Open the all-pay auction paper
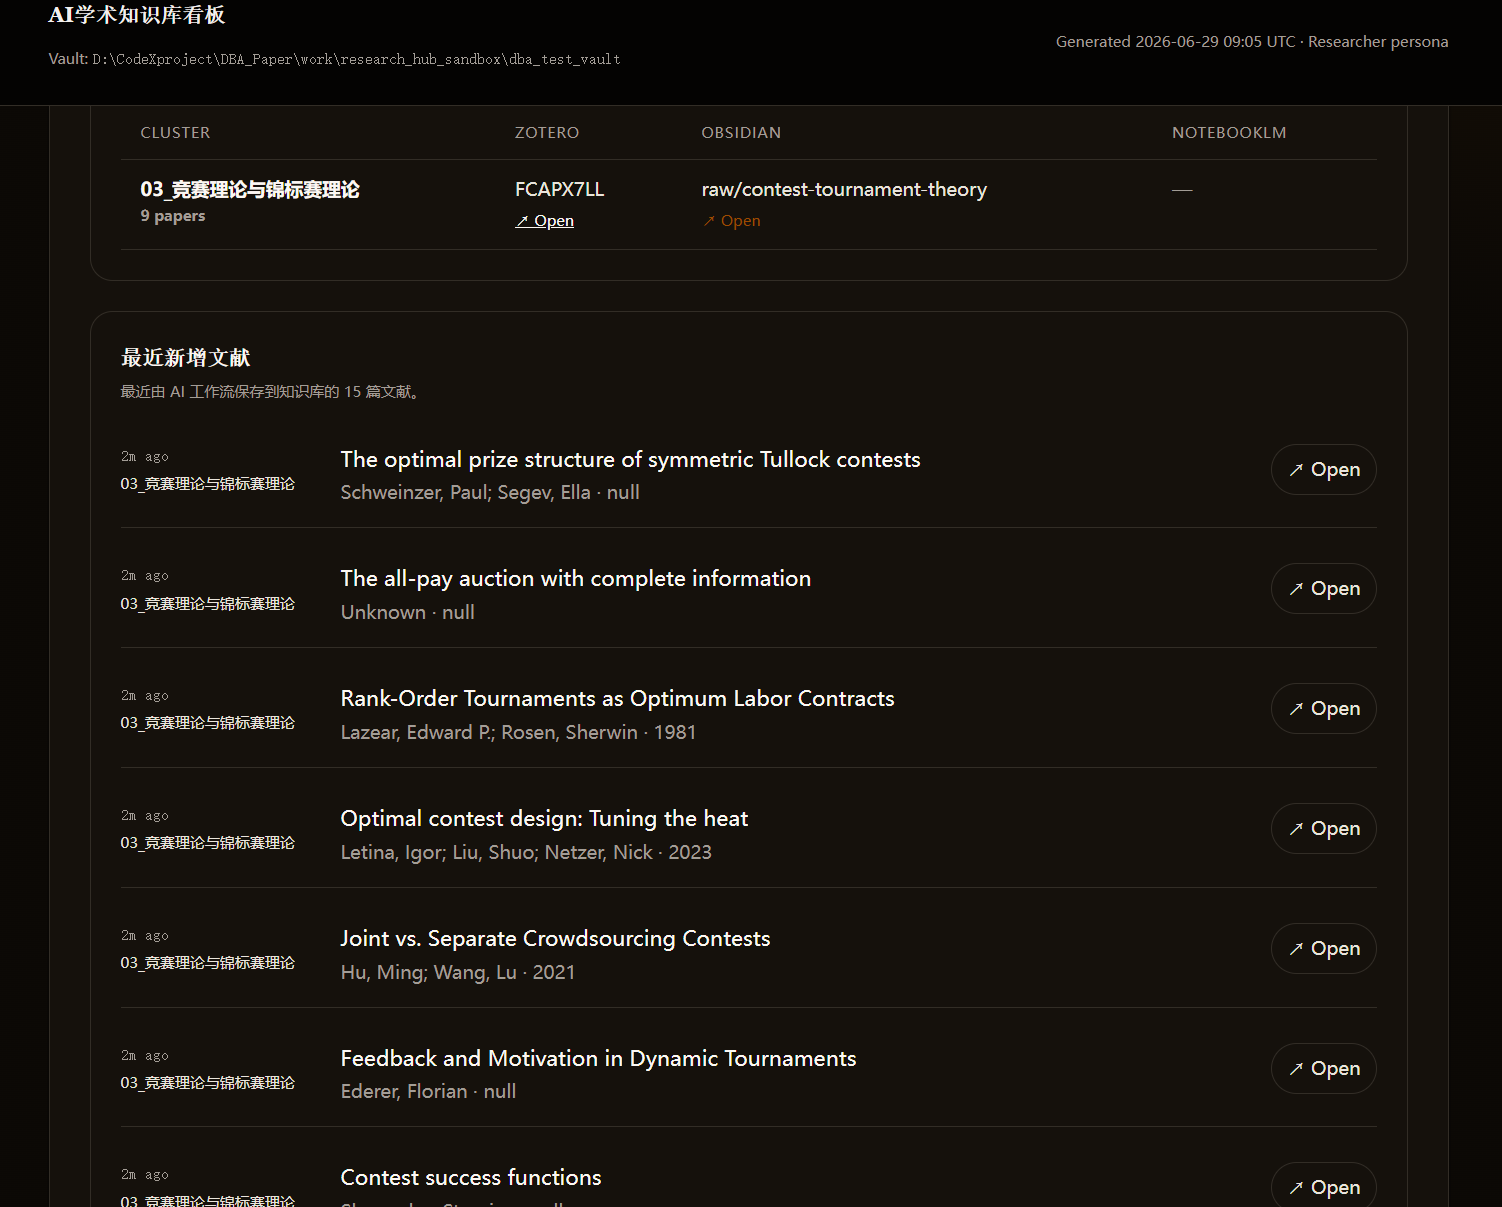This screenshot has height=1207, width=1502. pos(1323,588)
